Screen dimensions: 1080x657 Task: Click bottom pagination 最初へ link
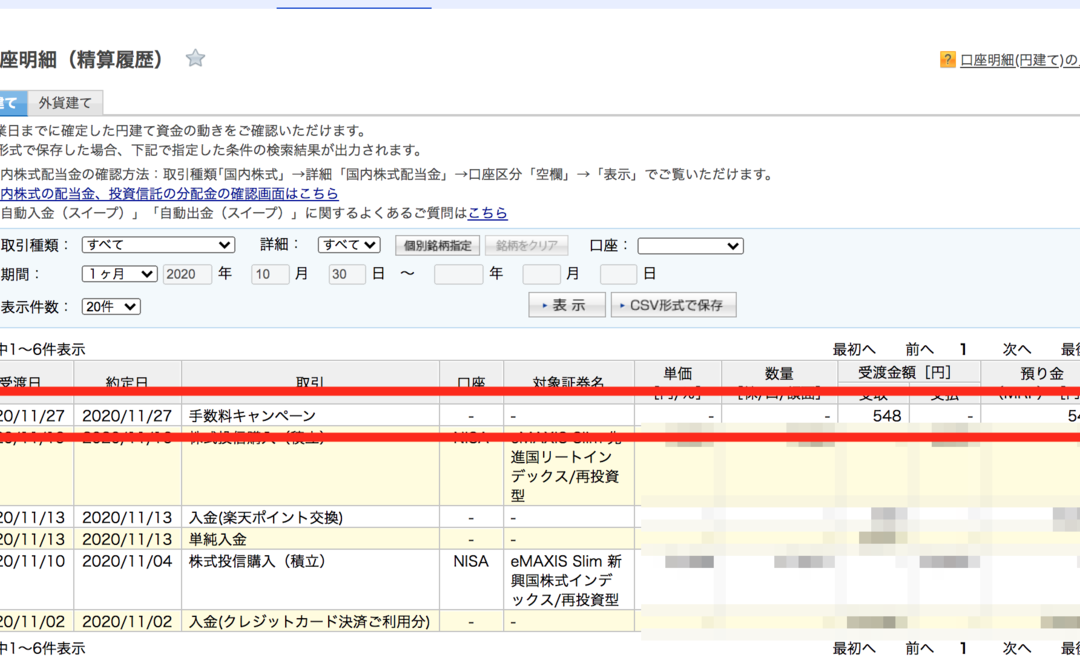click(x=854, y=648)
